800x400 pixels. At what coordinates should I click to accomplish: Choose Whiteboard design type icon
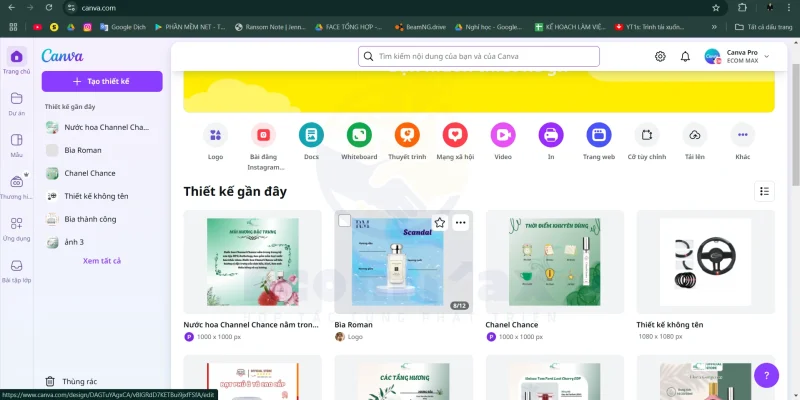tap(359, 135)
